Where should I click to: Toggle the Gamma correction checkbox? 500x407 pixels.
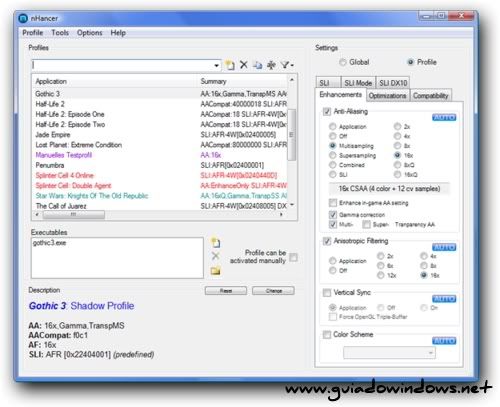[x=333, y=215]
